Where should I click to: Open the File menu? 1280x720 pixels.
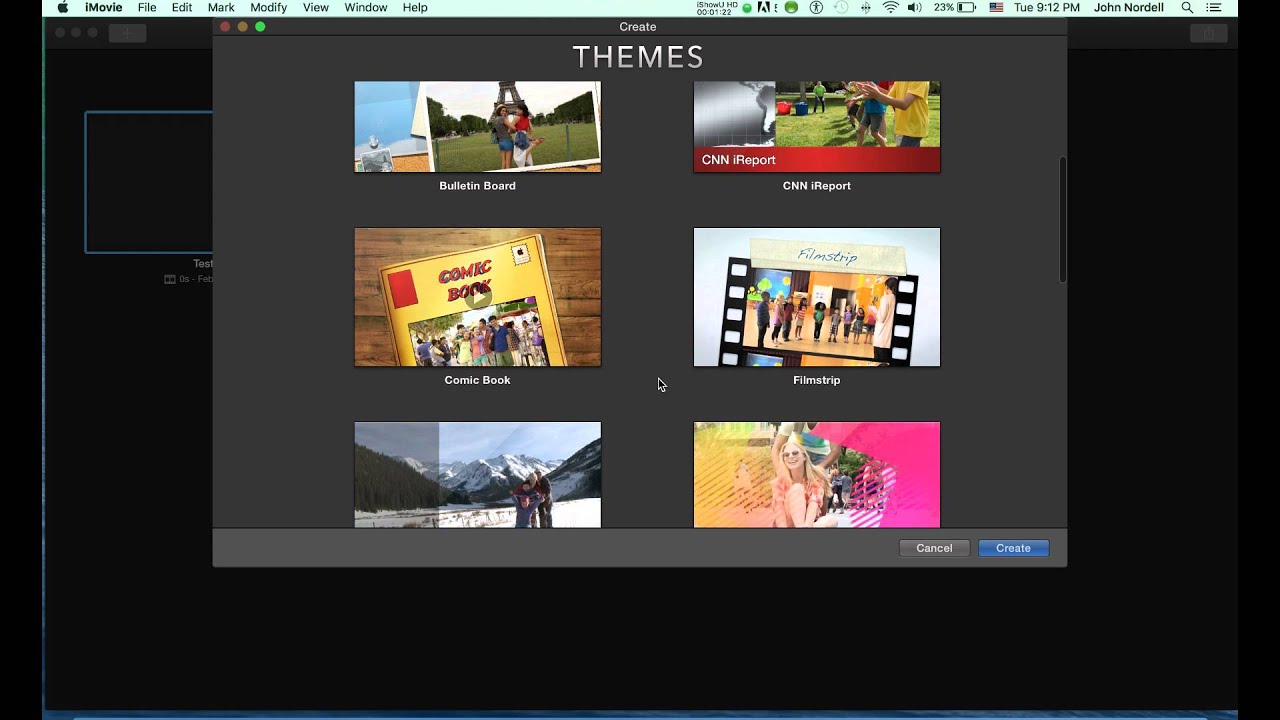point(147,7)
